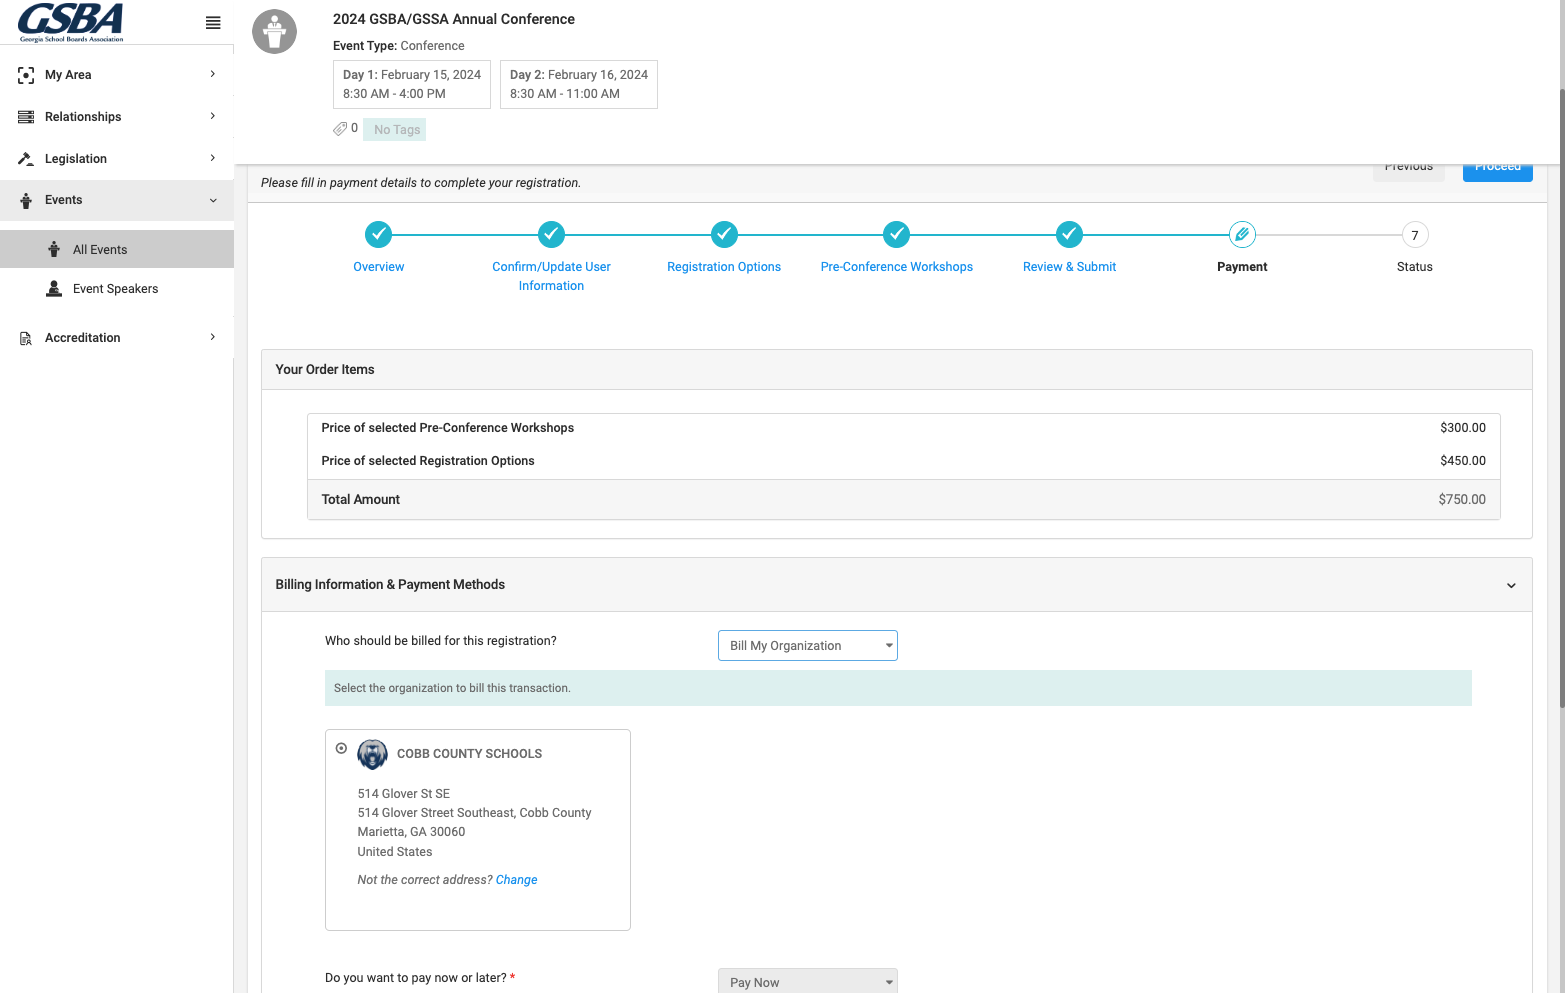Expand the Accreditation menu chevron

click(212, 337)
